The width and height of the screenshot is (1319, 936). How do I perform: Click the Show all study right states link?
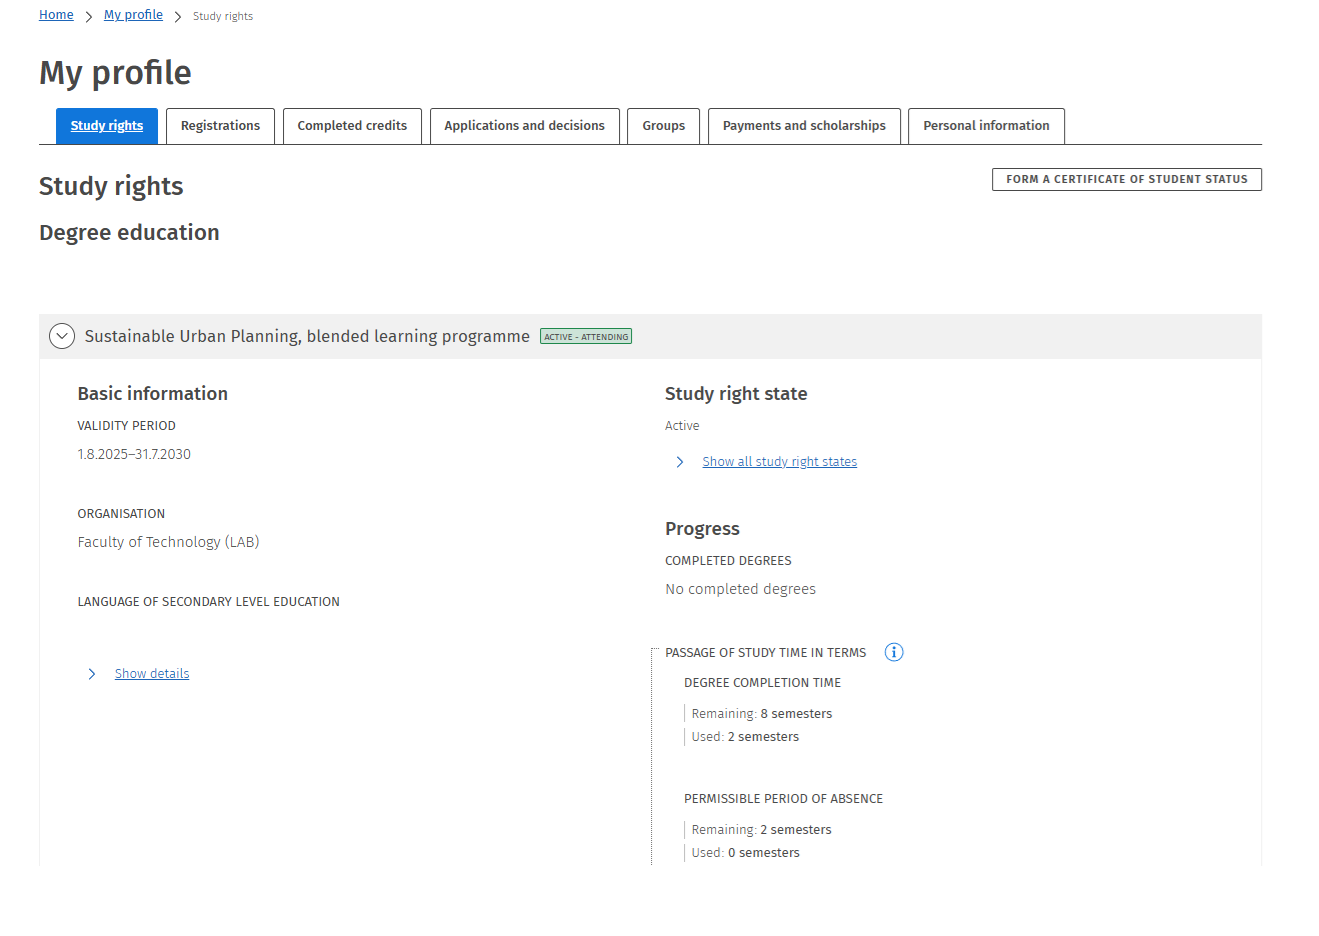tap(780, 462)
